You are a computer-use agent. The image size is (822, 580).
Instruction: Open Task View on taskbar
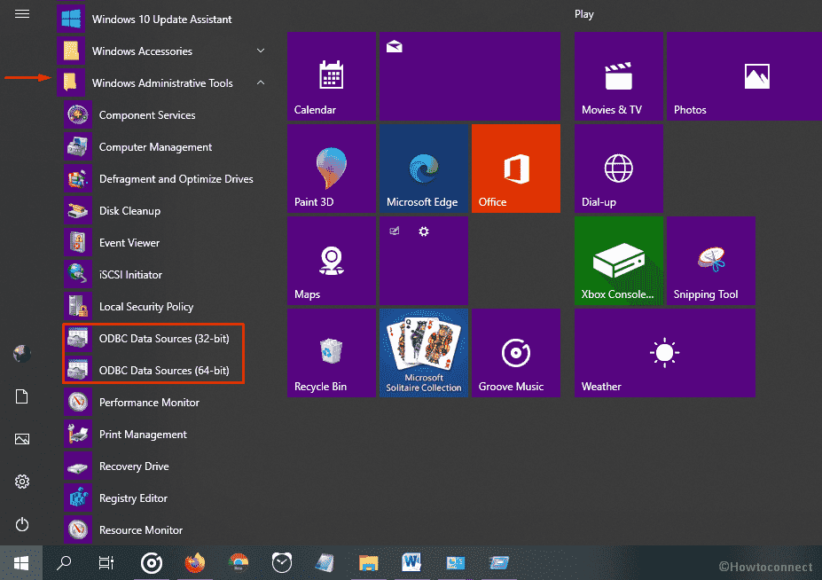[x=106, y=563]
